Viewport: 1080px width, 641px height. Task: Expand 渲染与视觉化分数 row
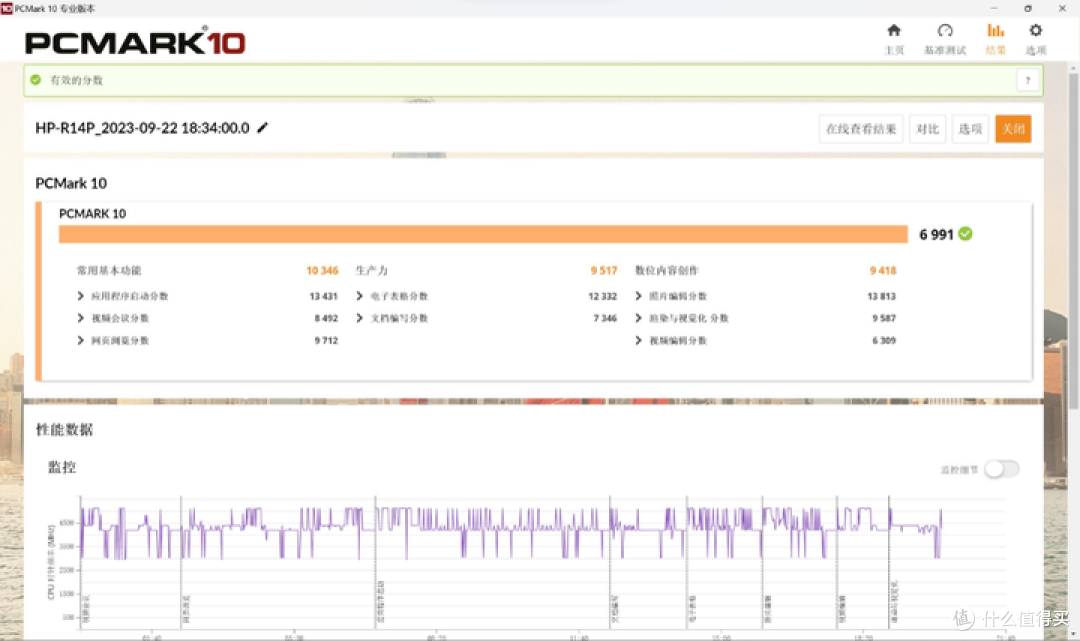coord(638,318)
